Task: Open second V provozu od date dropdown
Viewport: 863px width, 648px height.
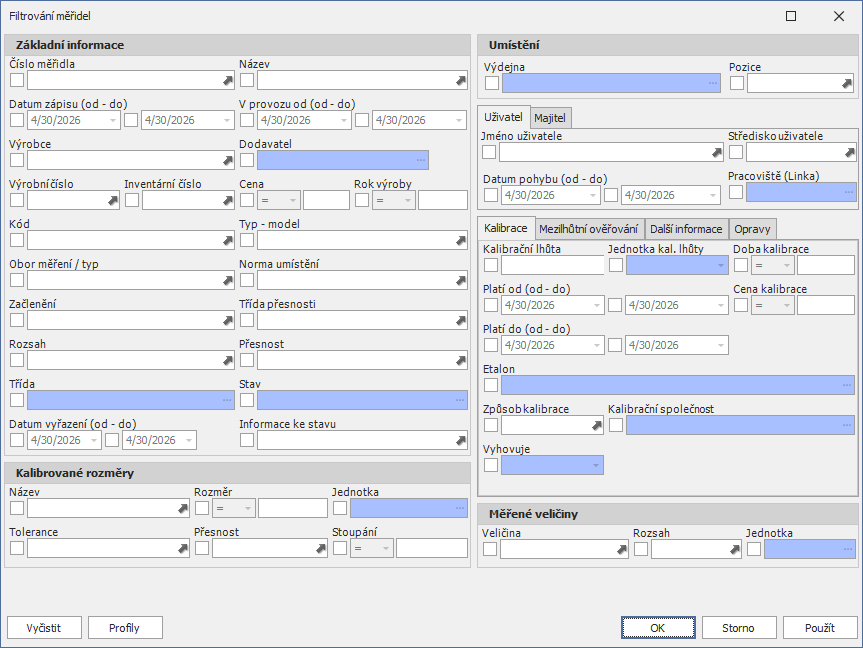Action: [459, 120]
